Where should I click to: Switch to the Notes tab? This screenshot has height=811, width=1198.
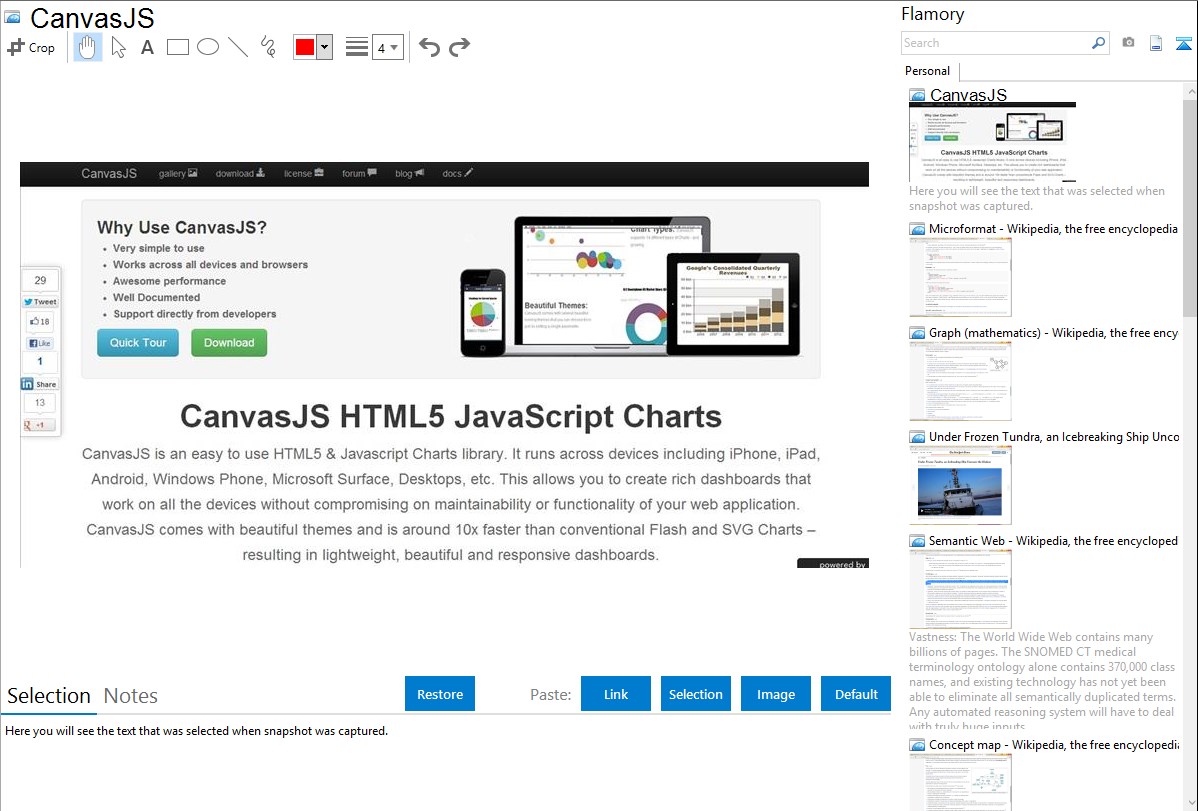[131, 696]
